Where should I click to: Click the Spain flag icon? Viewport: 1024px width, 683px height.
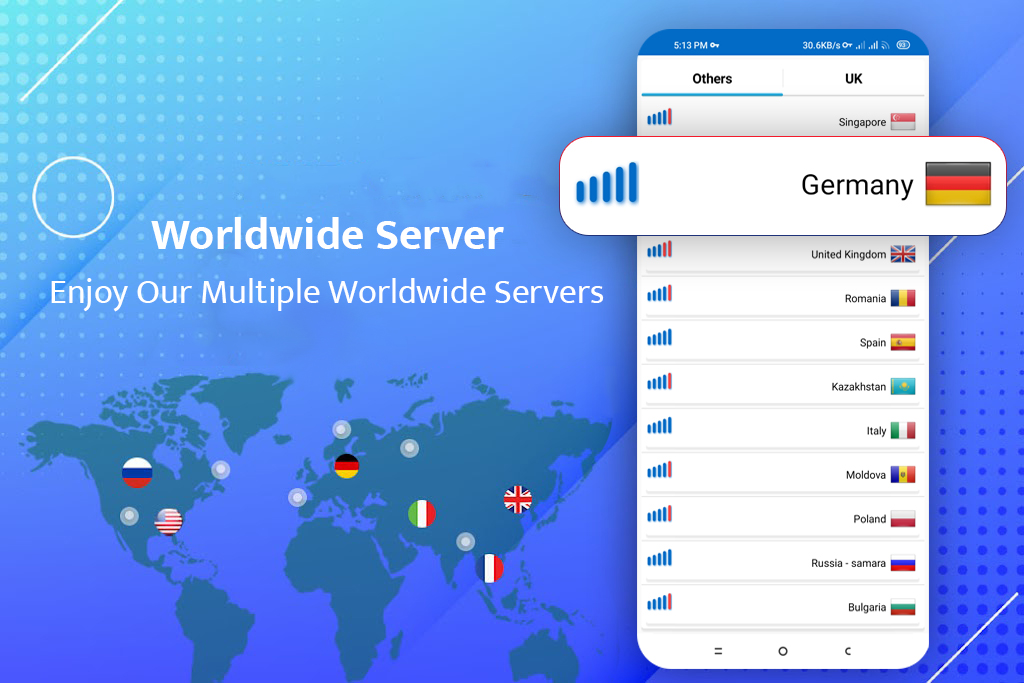click(903, 342)
